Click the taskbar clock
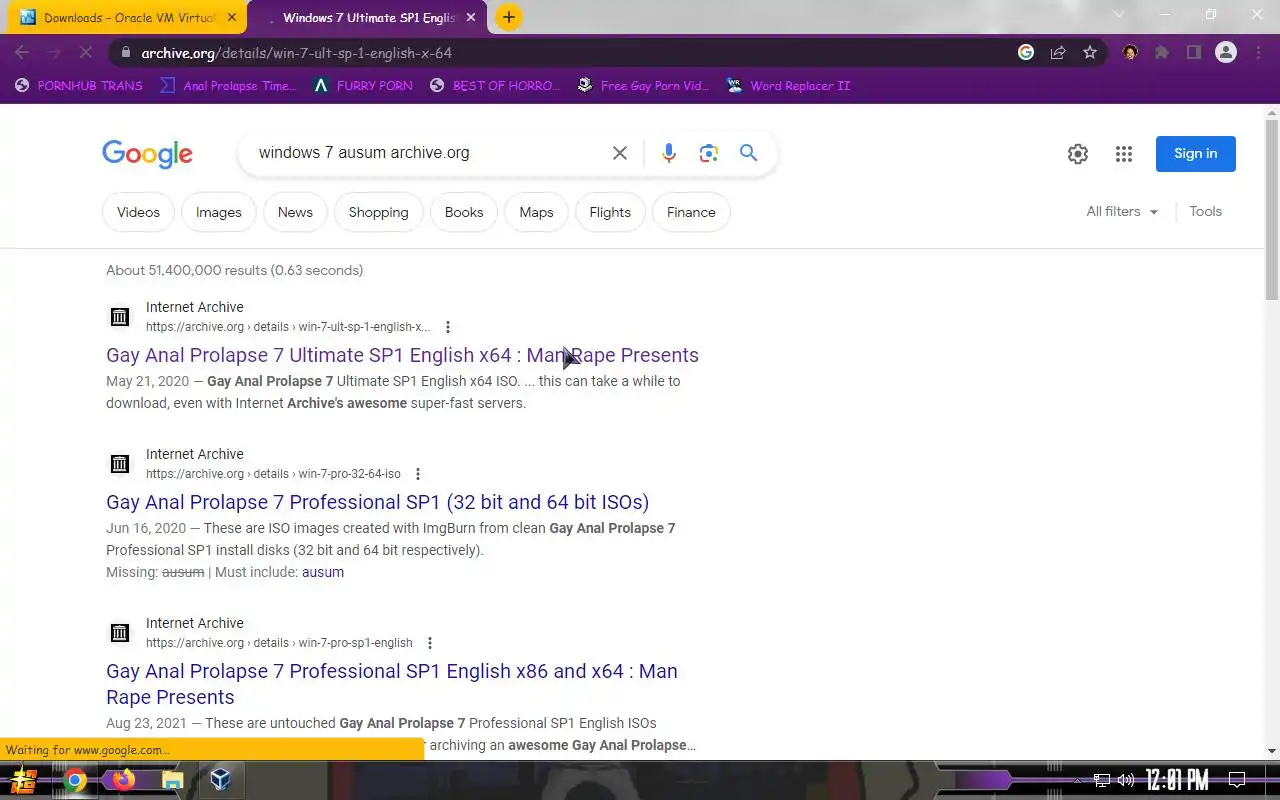The height and width of the screenshot is (800, 1280). pyautogui.click(x=1177, y=780)
